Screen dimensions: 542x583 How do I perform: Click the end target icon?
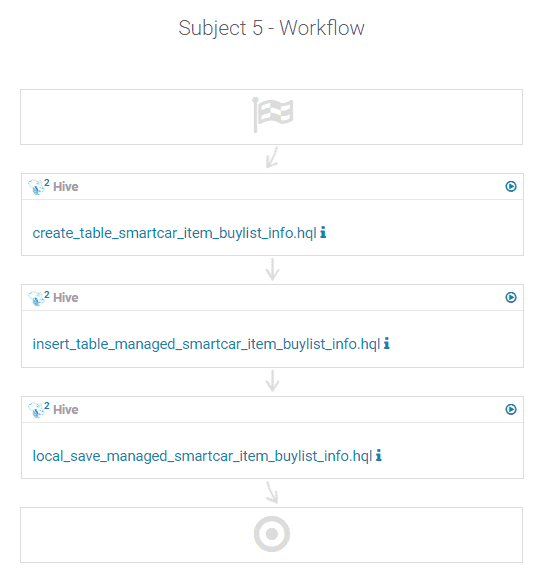coord(272,534)
